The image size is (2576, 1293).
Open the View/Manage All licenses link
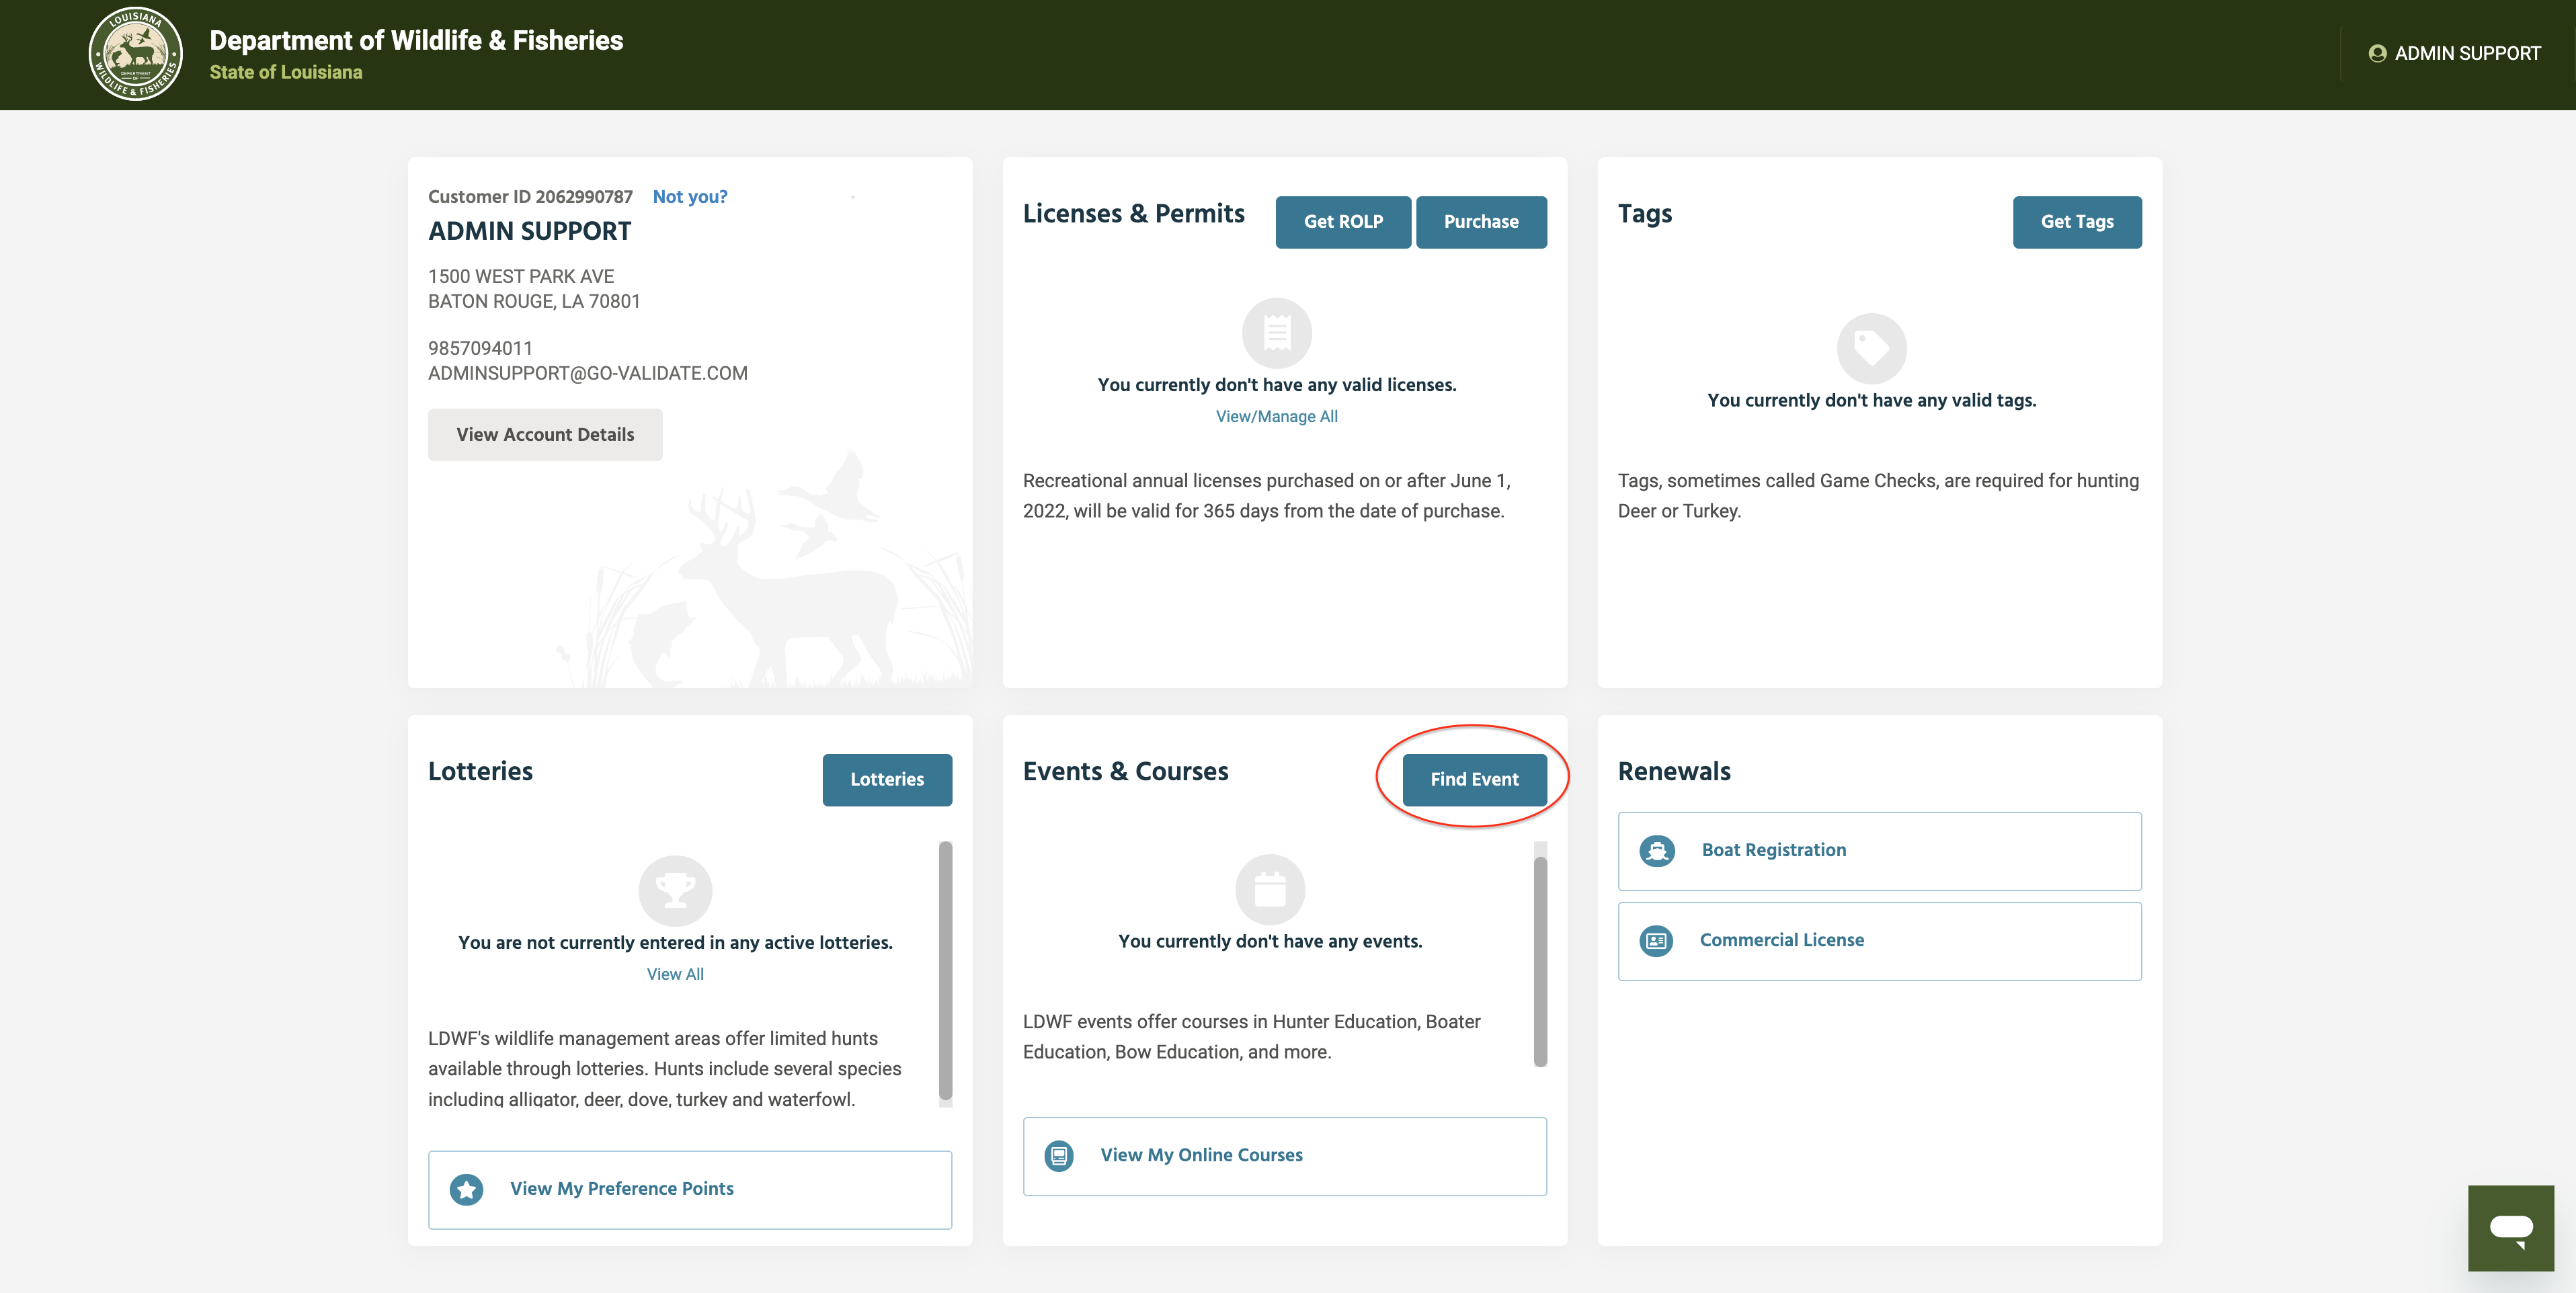(x=1276, y=417)
